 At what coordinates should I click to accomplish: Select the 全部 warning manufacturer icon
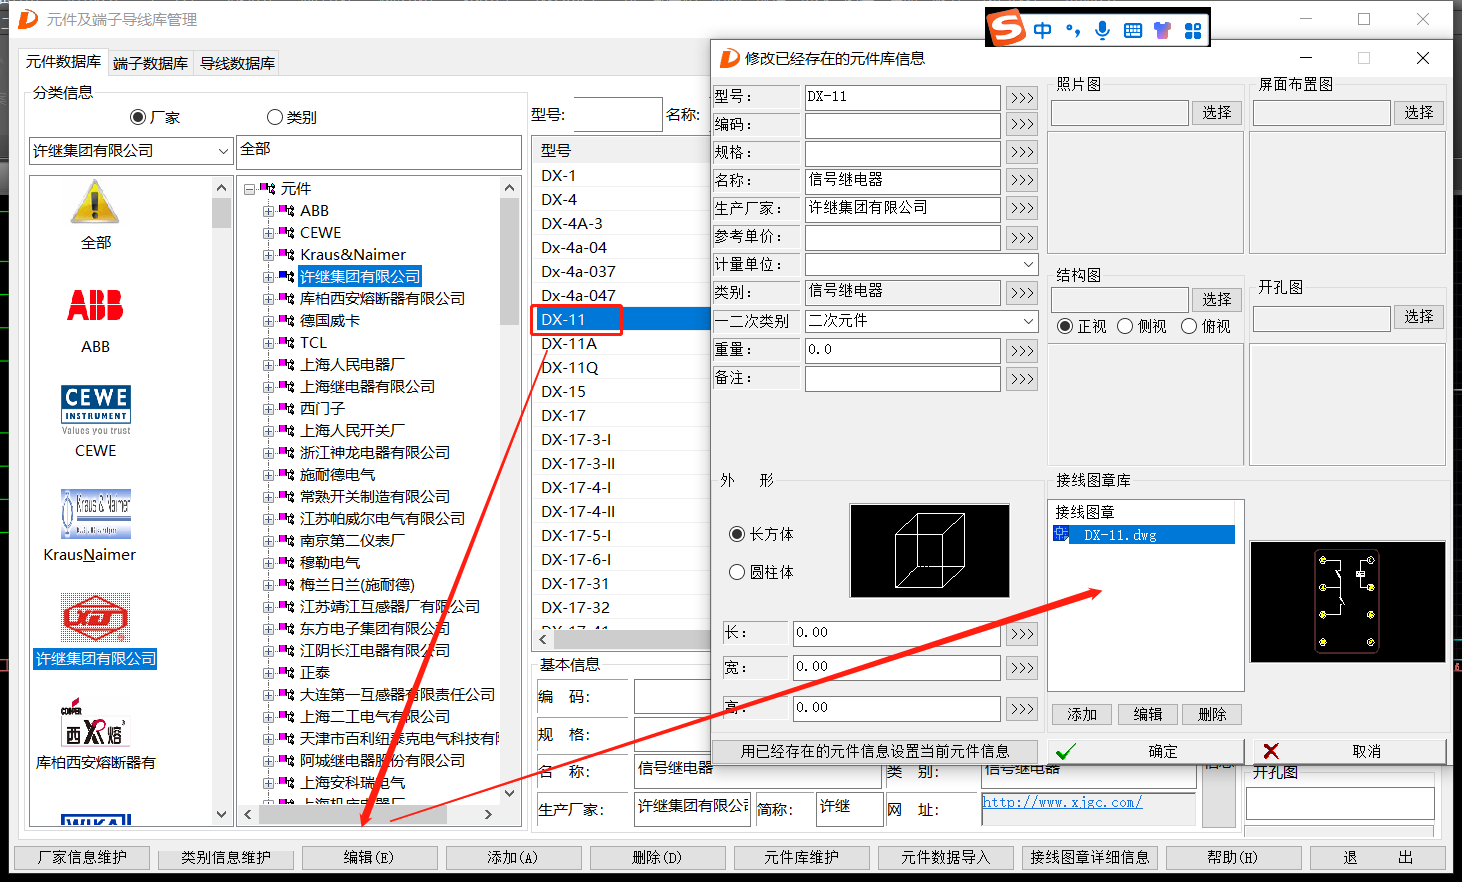click(95, 202)
